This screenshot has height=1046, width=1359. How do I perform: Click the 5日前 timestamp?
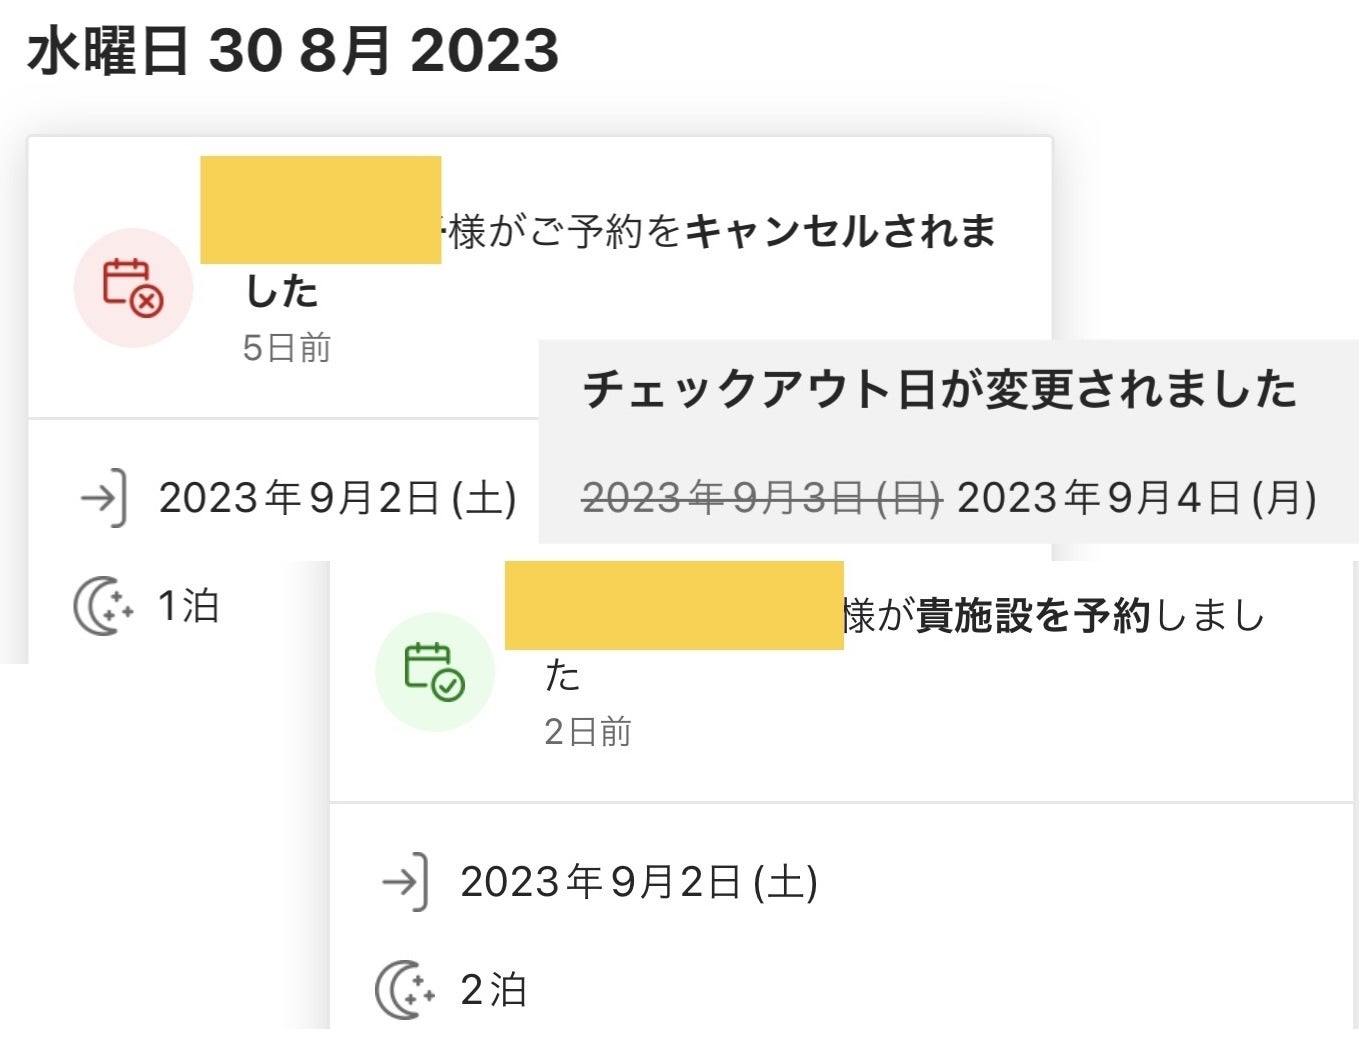tap(287, 348)
